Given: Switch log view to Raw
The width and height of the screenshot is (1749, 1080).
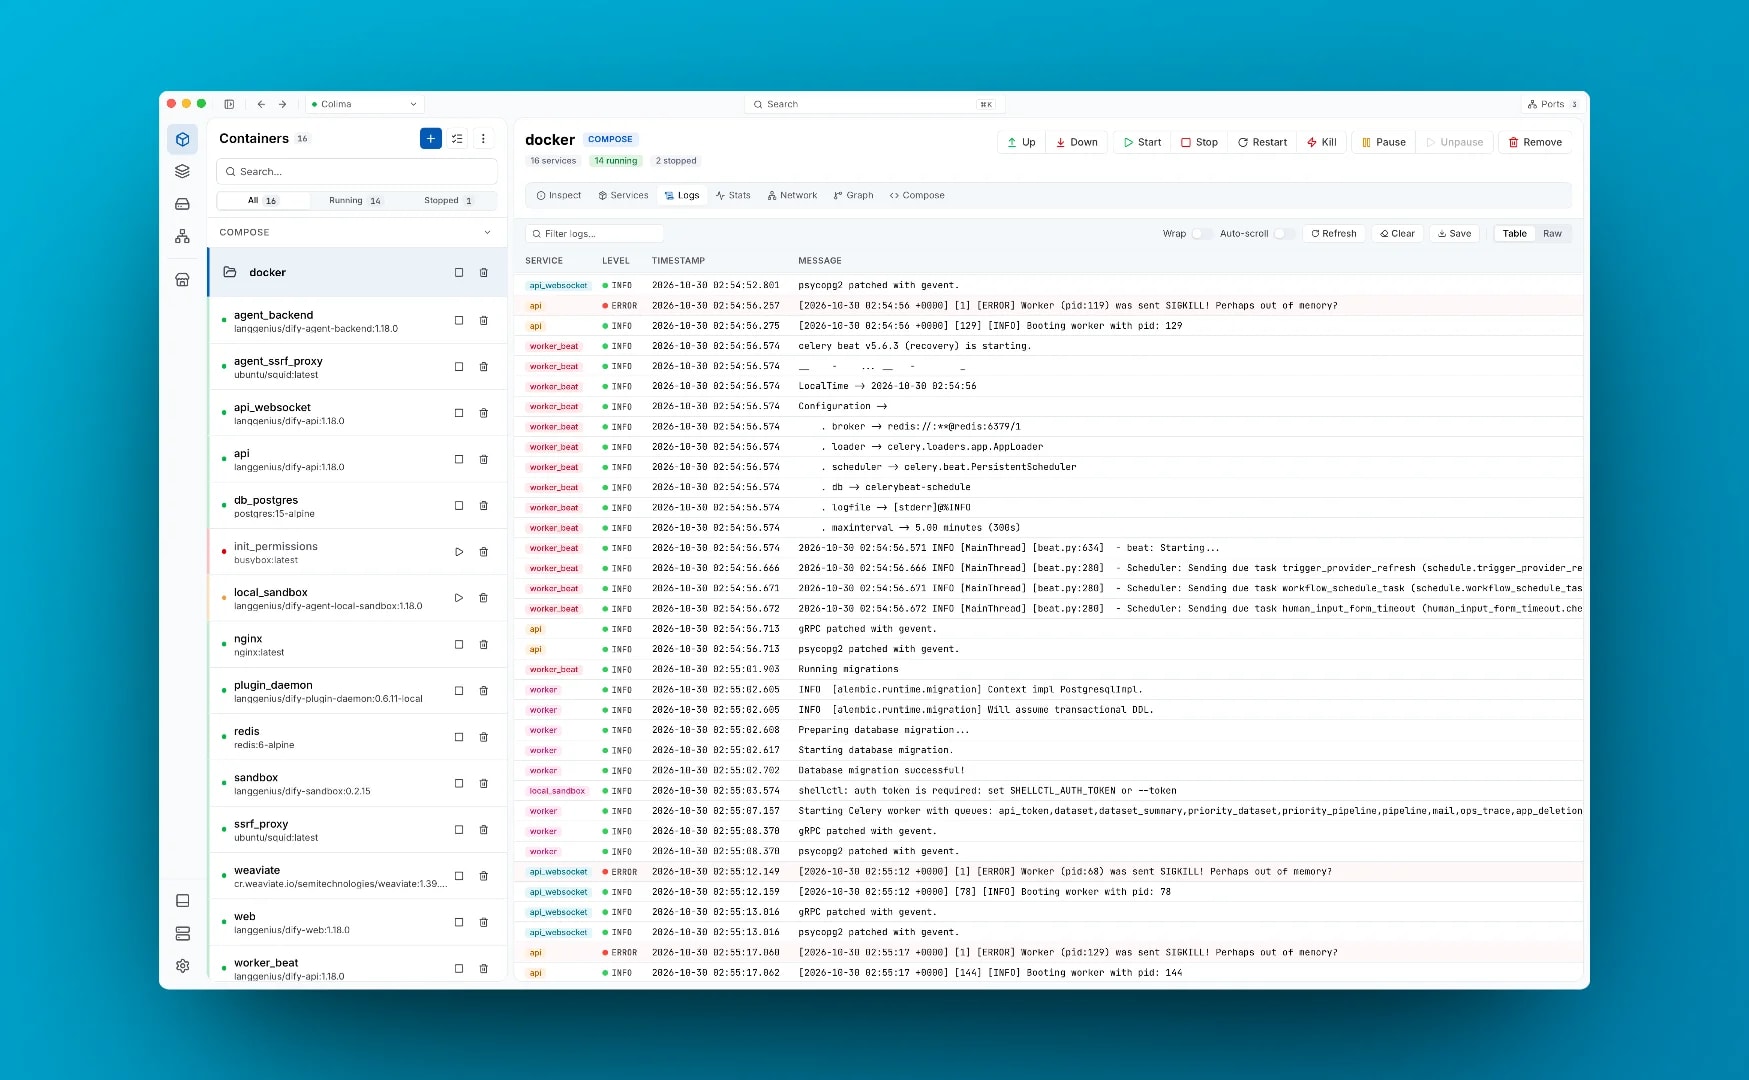Looking at the screenshot, I should coord(1552,234).
